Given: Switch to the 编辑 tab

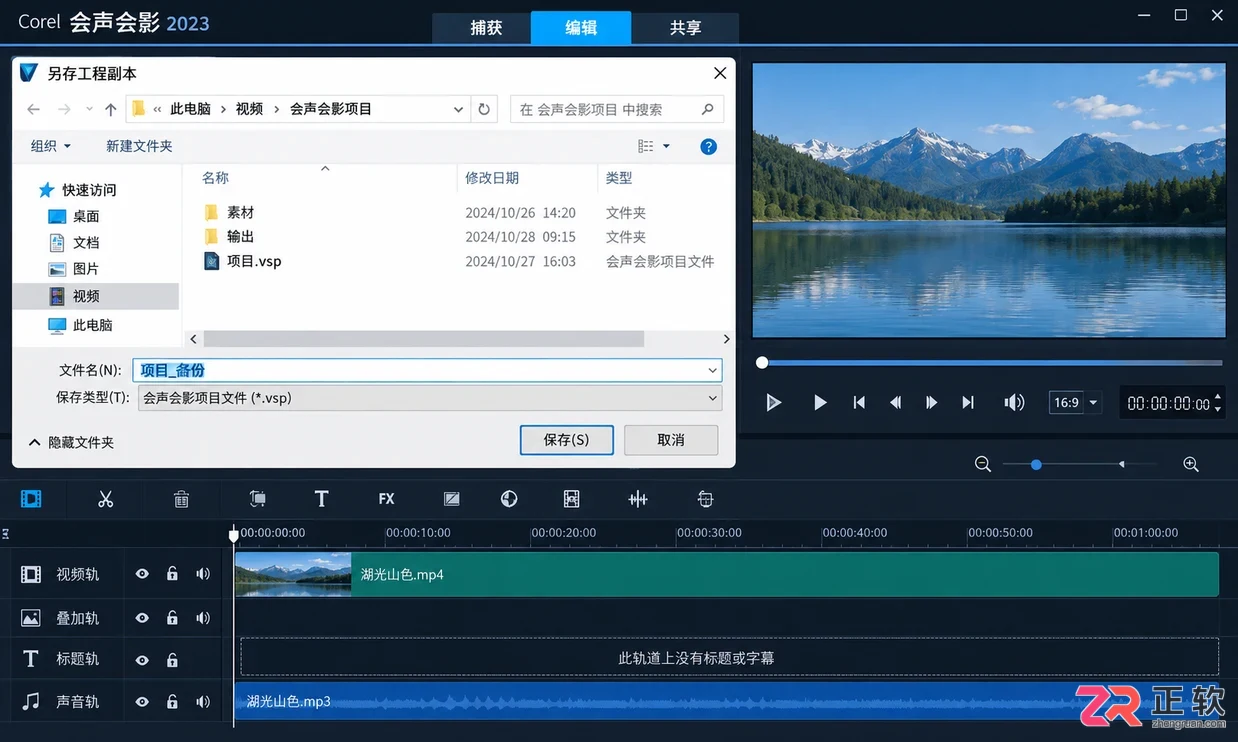Looking at the screenshot, I should click(581, 28).
